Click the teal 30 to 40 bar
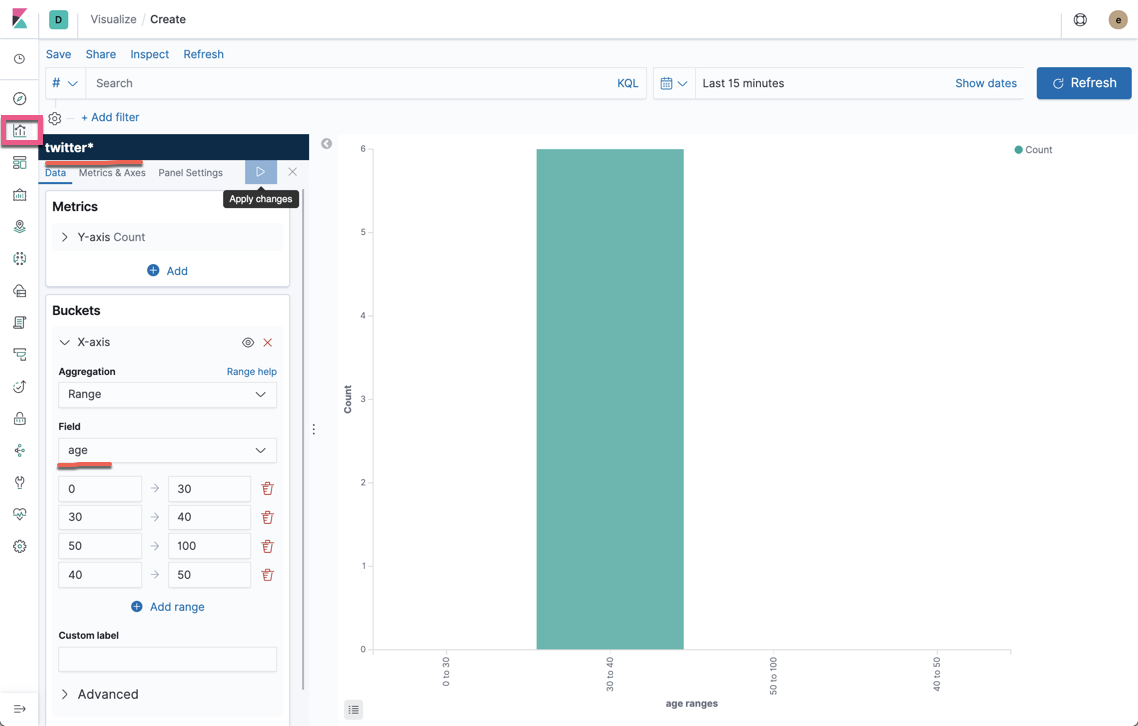 coord(610,399)
